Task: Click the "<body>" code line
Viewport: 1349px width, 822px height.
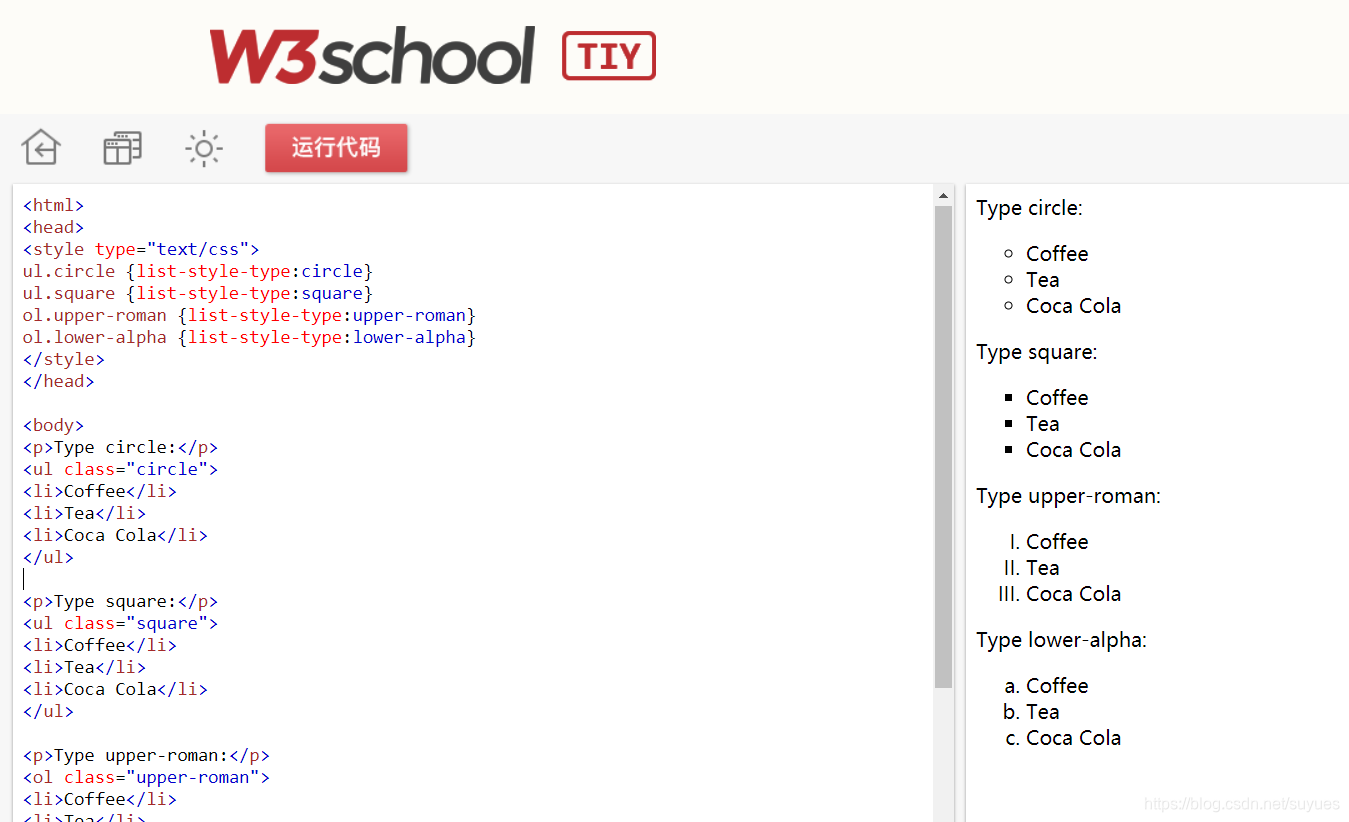Action: click(x=54, y=425)
